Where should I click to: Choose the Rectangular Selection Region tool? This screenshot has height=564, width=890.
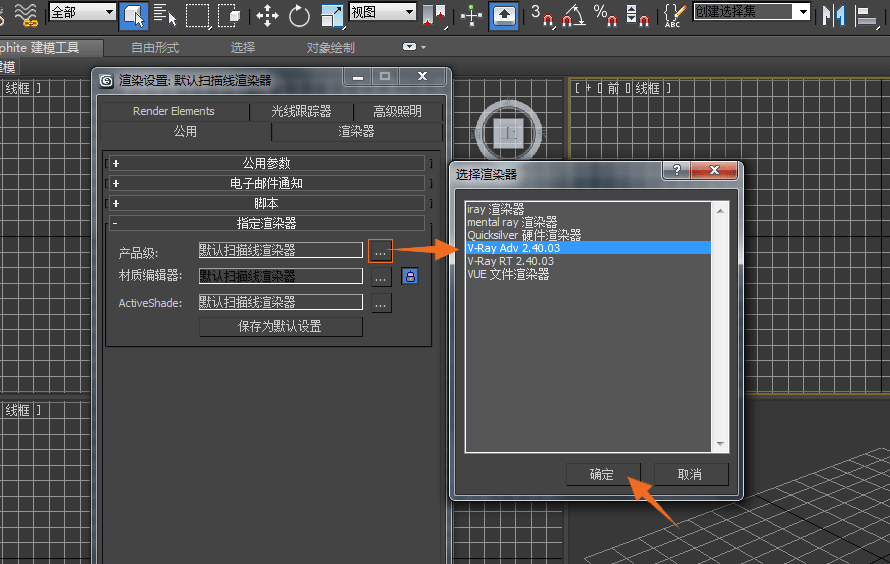(x=198, y=14)
